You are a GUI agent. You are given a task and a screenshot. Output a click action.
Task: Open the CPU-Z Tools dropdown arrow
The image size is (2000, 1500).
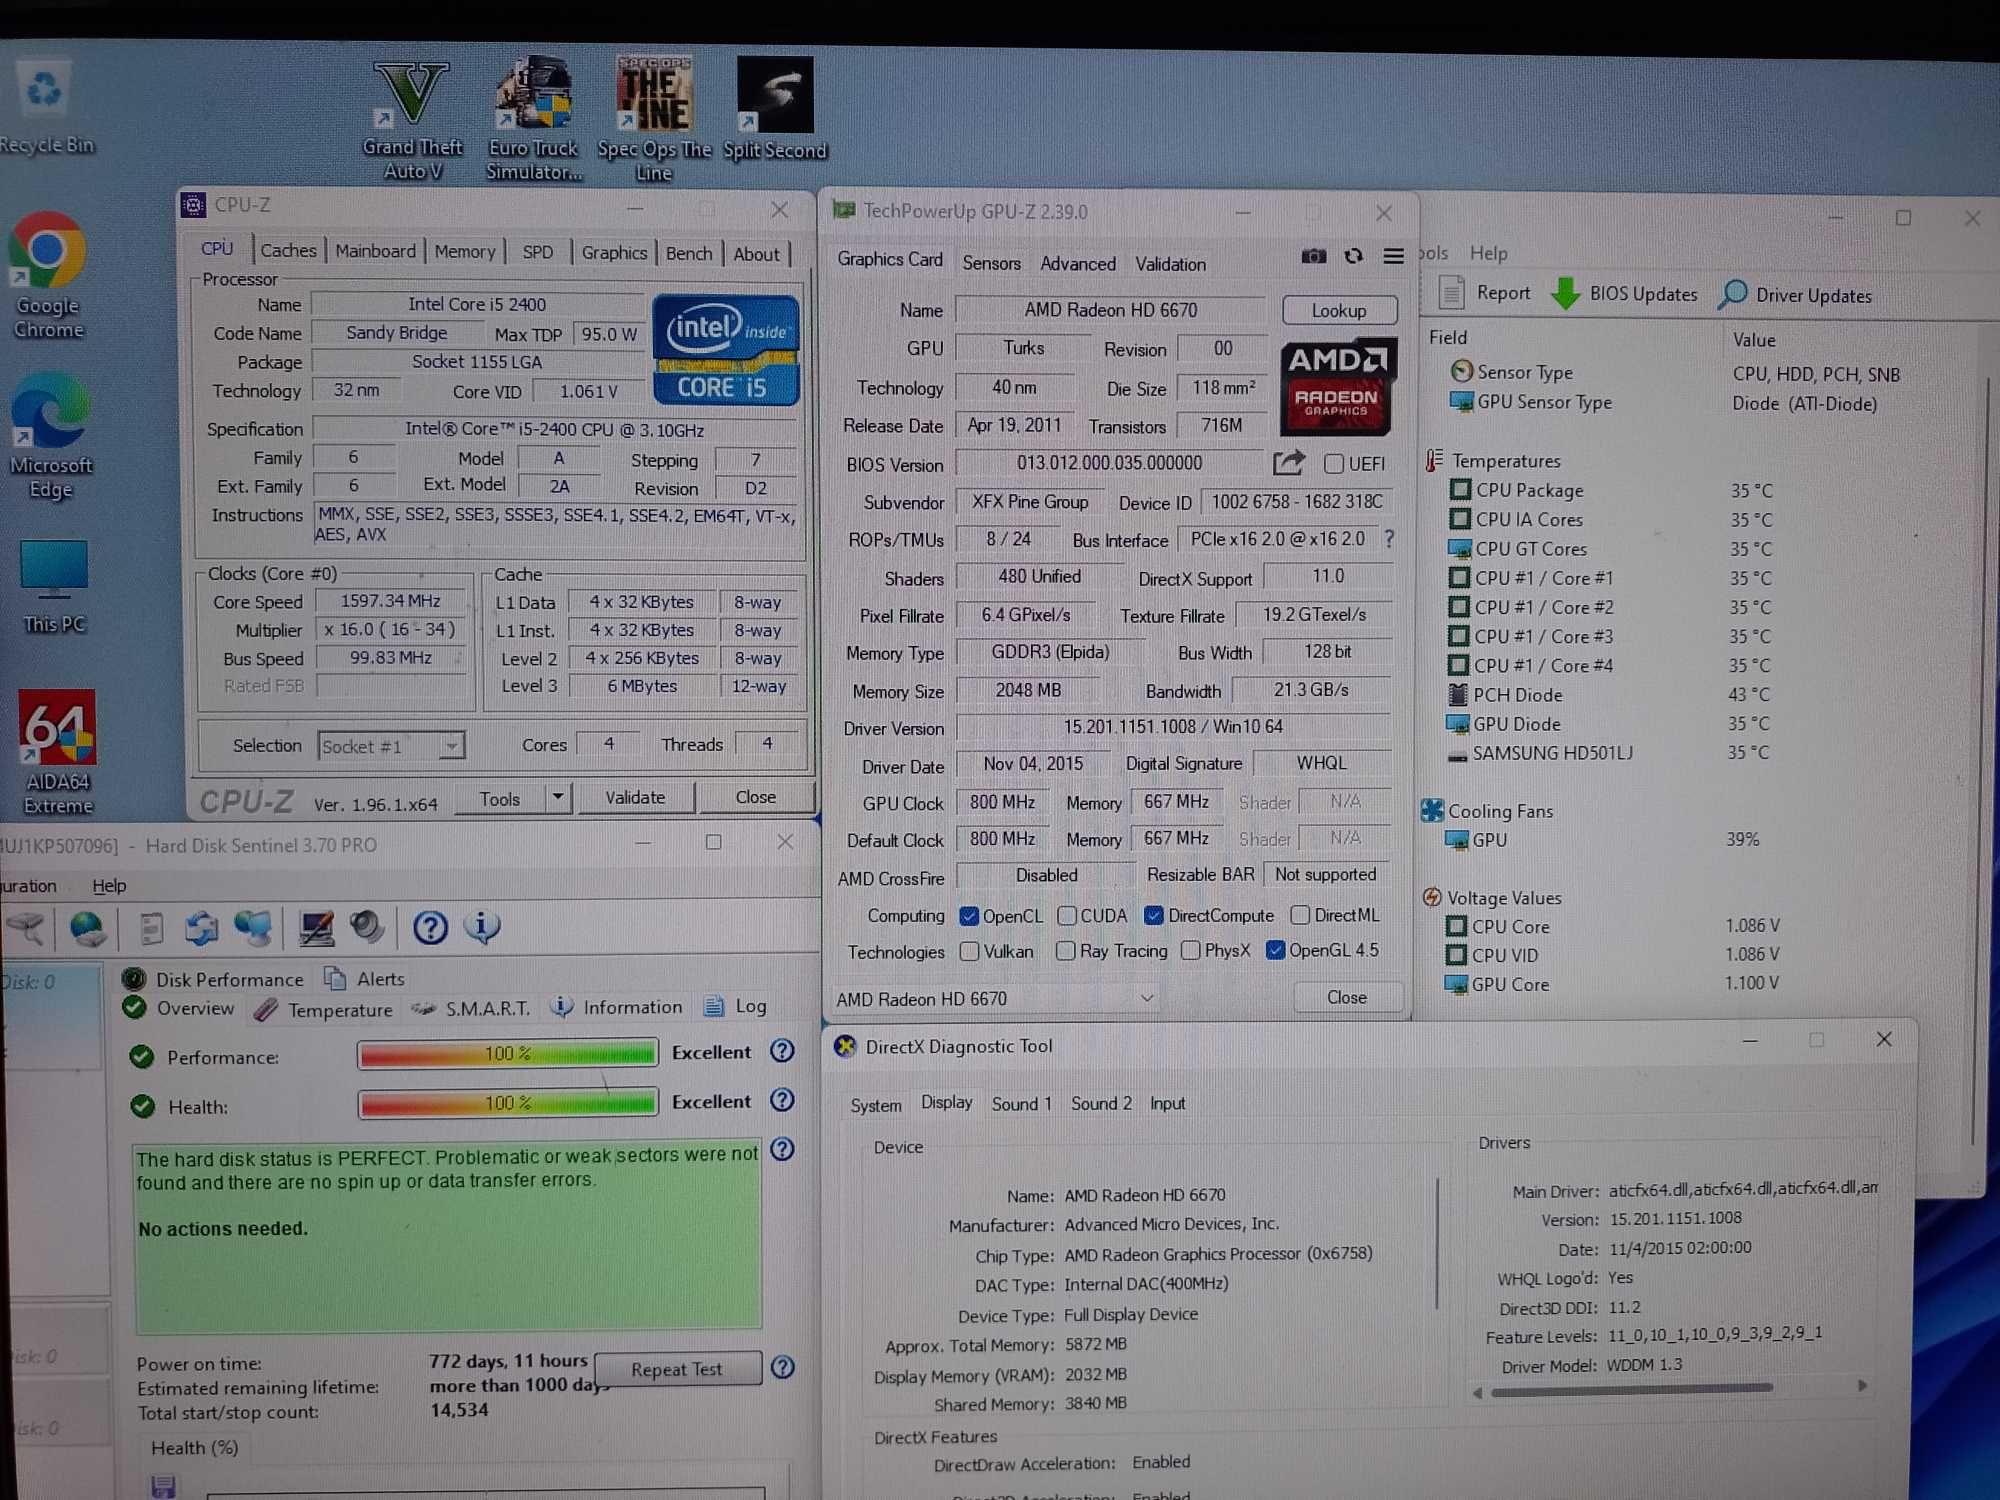pyautogui.click(x=558, y=797)
